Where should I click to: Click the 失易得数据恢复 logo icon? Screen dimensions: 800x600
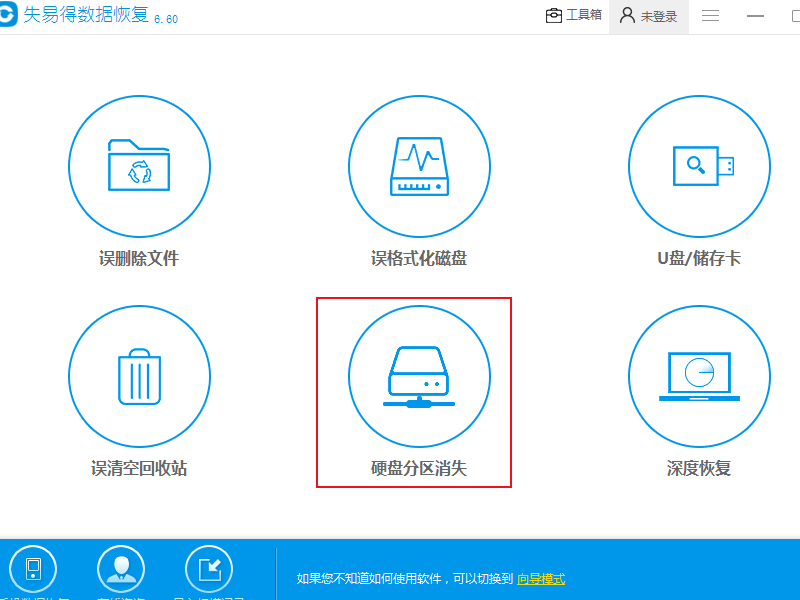[7, 14]
